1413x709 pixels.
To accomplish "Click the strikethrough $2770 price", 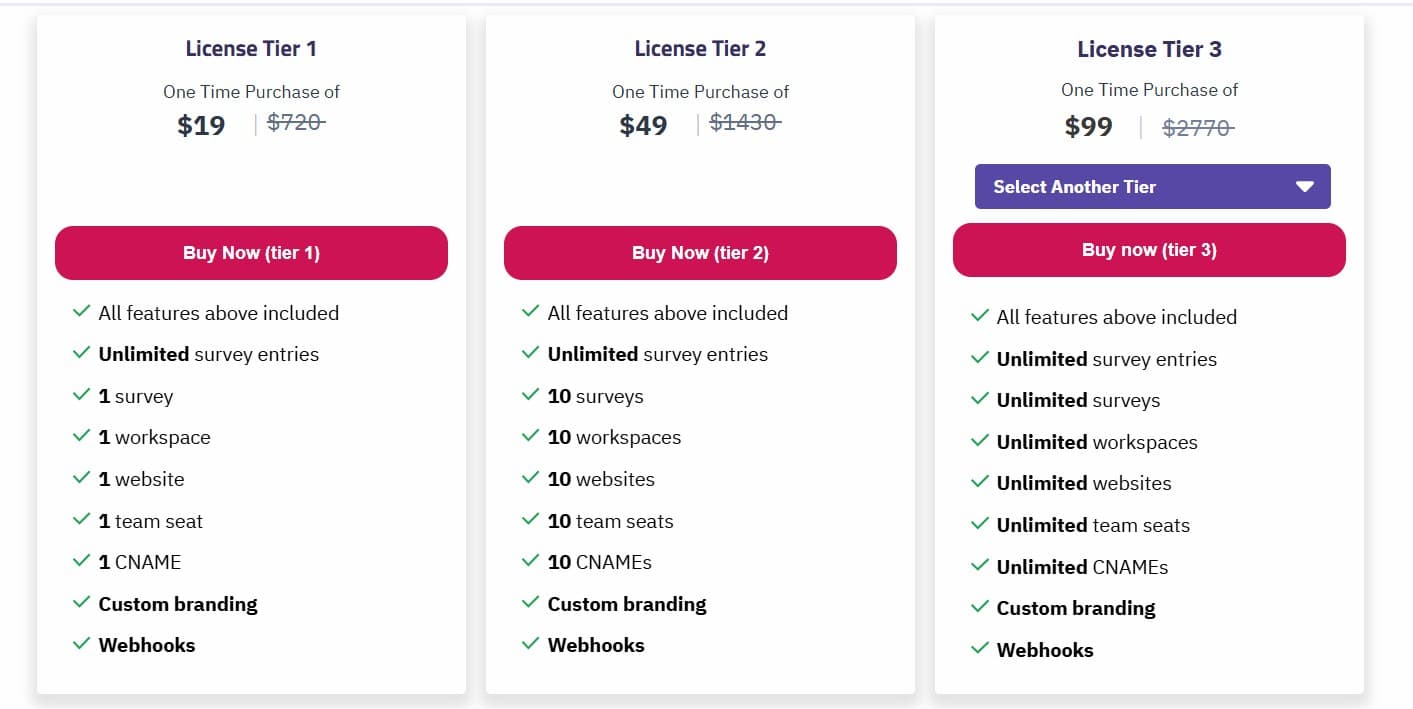I will click(x=1198, y=128).
